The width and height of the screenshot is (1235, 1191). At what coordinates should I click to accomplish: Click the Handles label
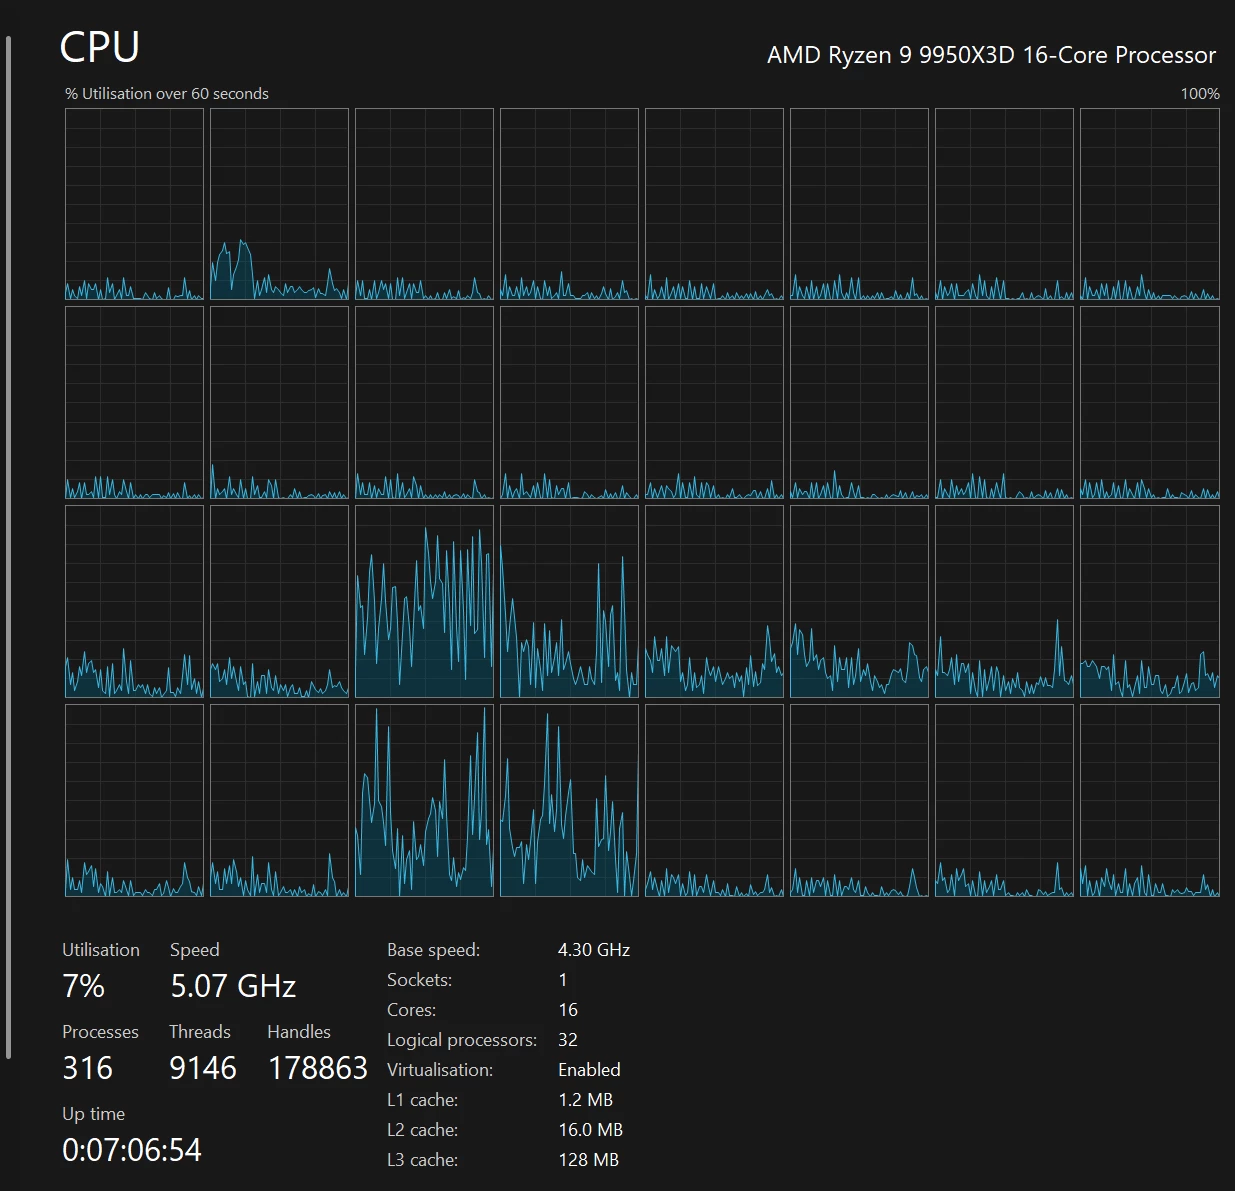(x=299, y=1032)
